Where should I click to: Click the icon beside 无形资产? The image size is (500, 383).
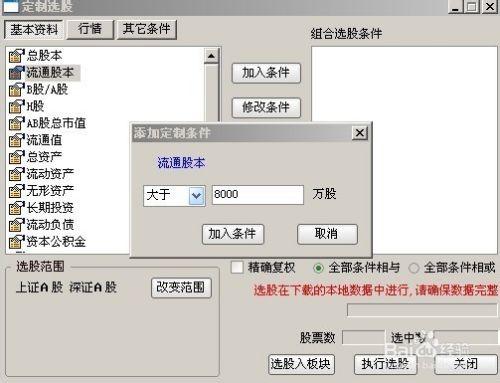[17, 191]
